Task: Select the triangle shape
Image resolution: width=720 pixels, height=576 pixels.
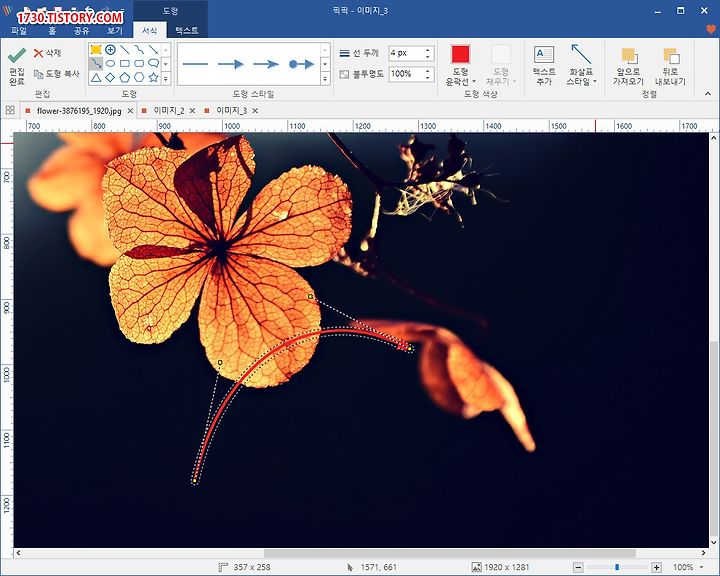Action: coord(96,77)
